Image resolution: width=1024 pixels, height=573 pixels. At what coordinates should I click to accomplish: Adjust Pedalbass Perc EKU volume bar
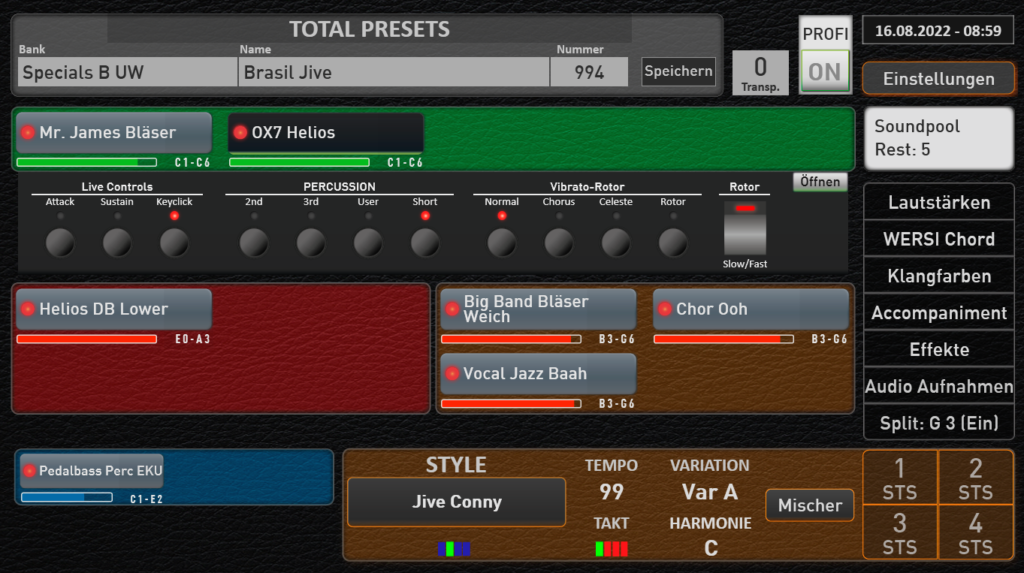67,498
